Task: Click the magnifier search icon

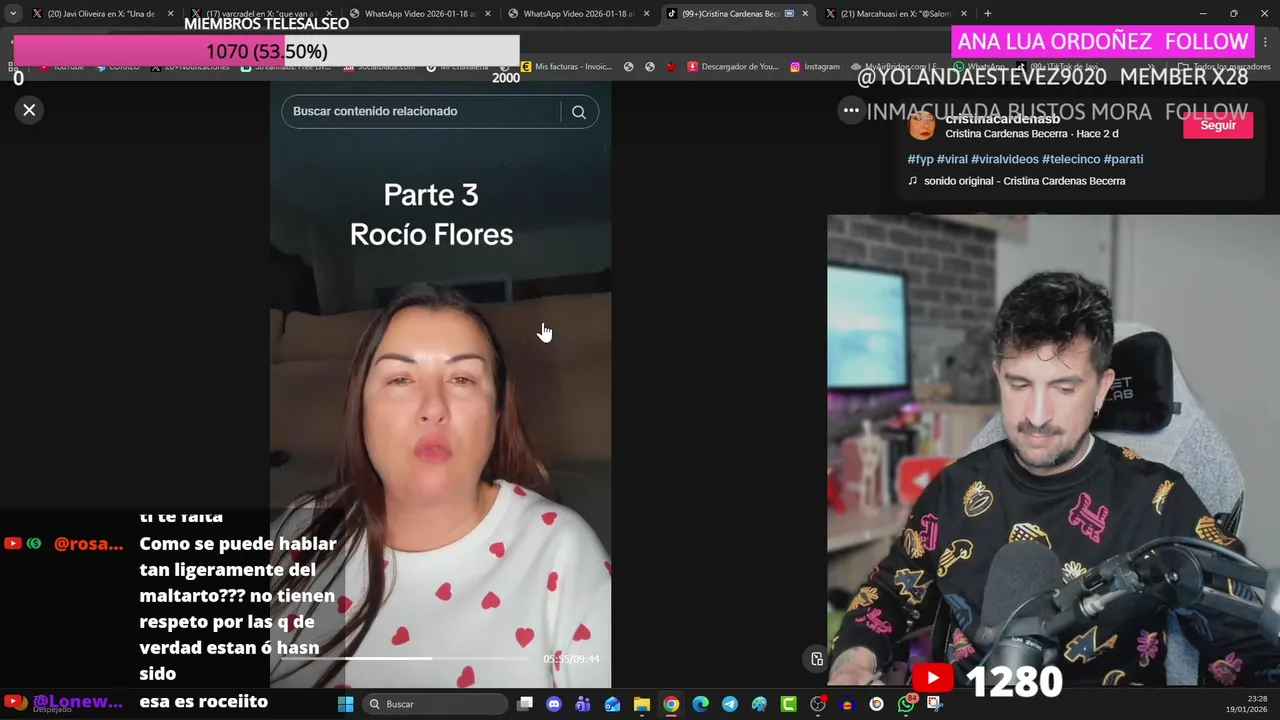Action: (x=579, y=112)
